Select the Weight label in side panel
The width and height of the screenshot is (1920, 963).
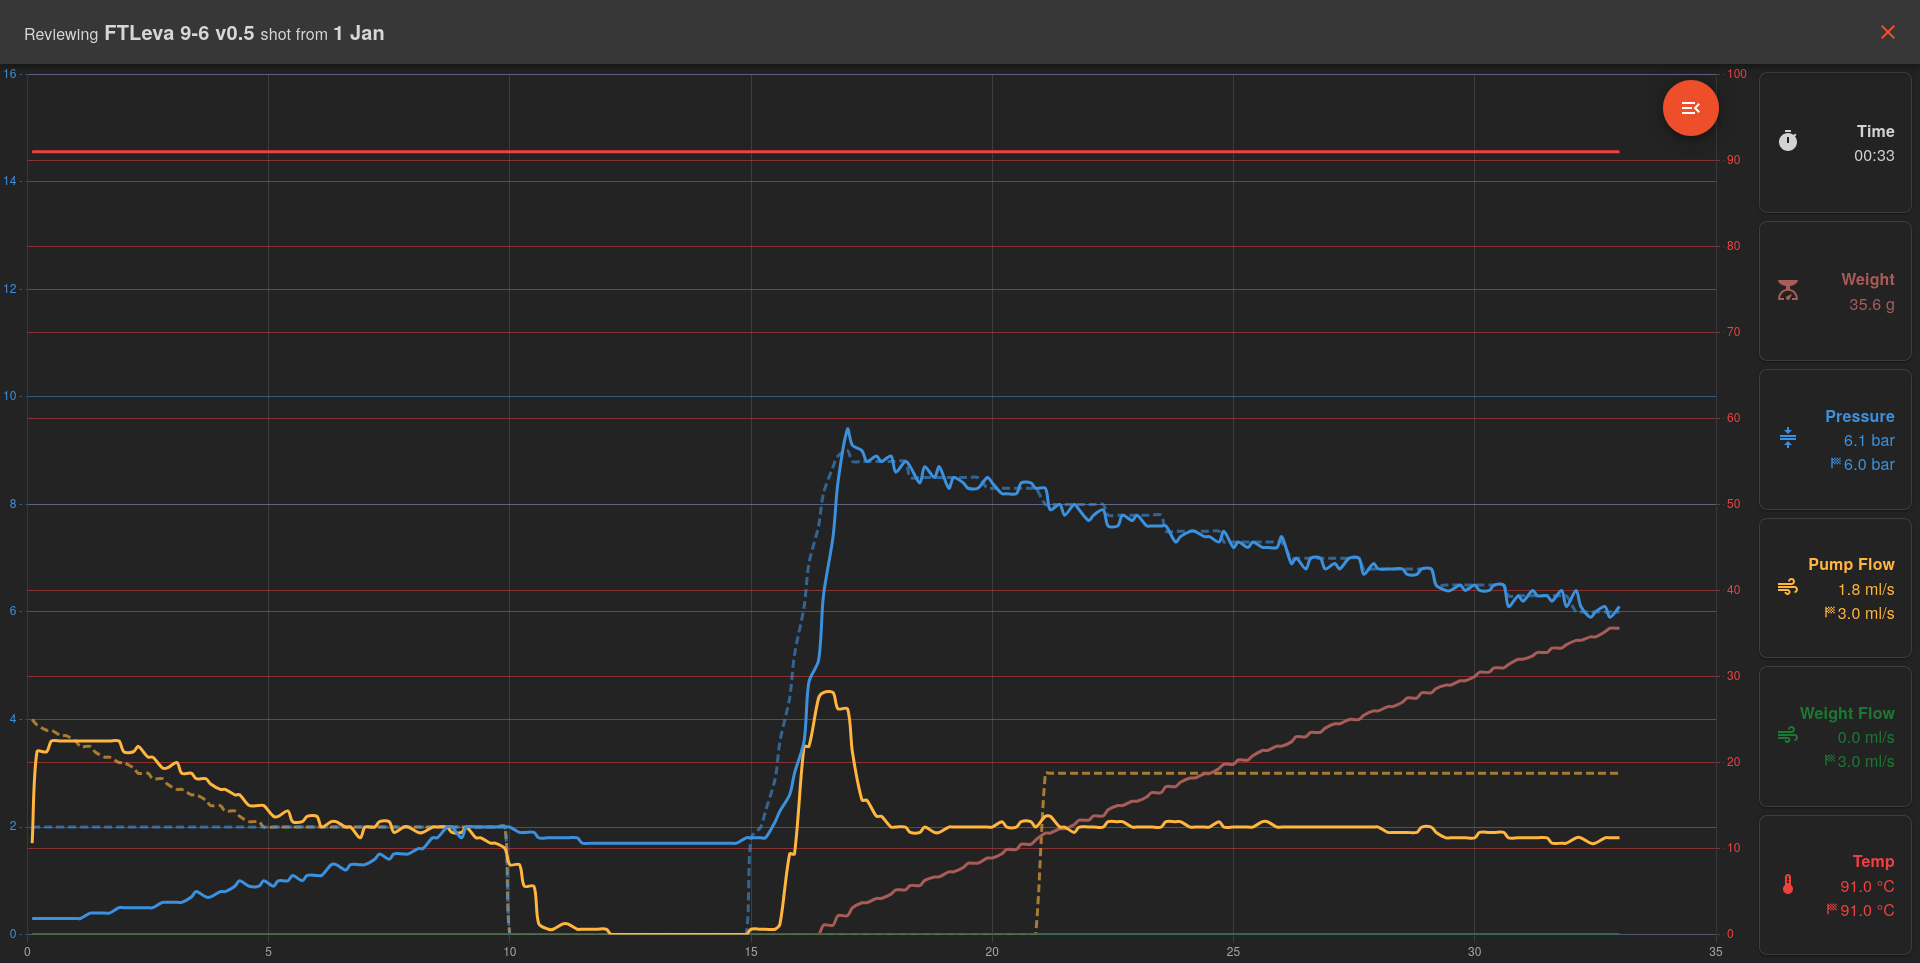pos(1867,279)
